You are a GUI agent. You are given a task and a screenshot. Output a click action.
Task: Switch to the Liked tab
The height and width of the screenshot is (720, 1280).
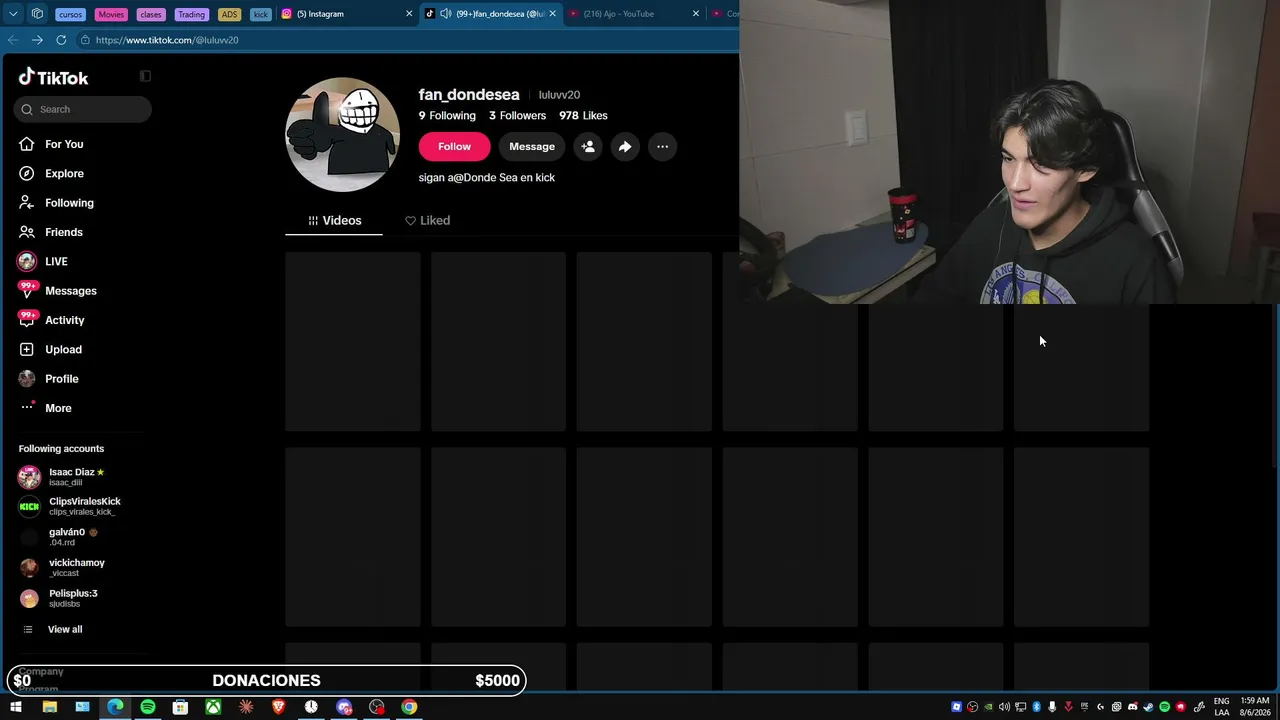pos(427,220)
